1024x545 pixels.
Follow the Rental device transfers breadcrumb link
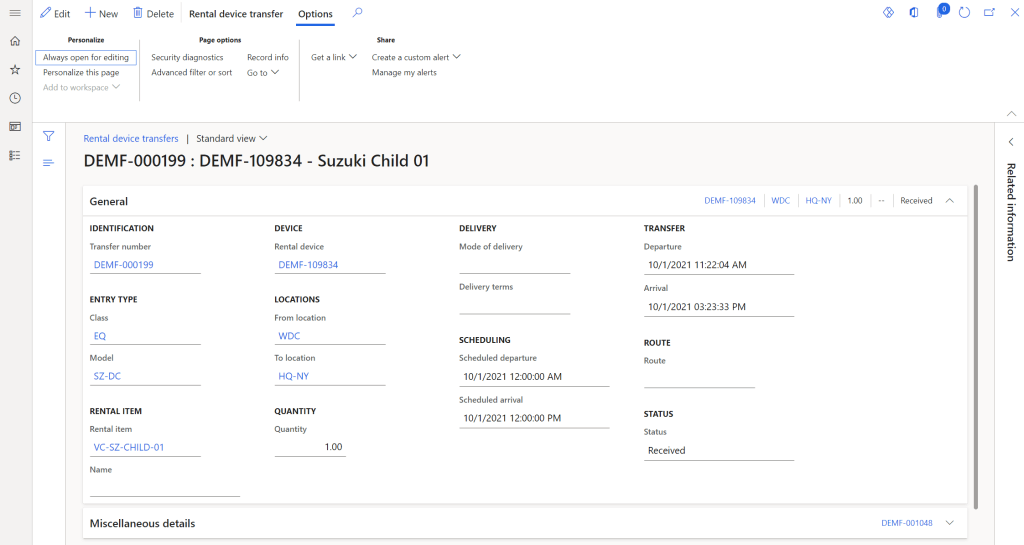[x=131, y=139]
